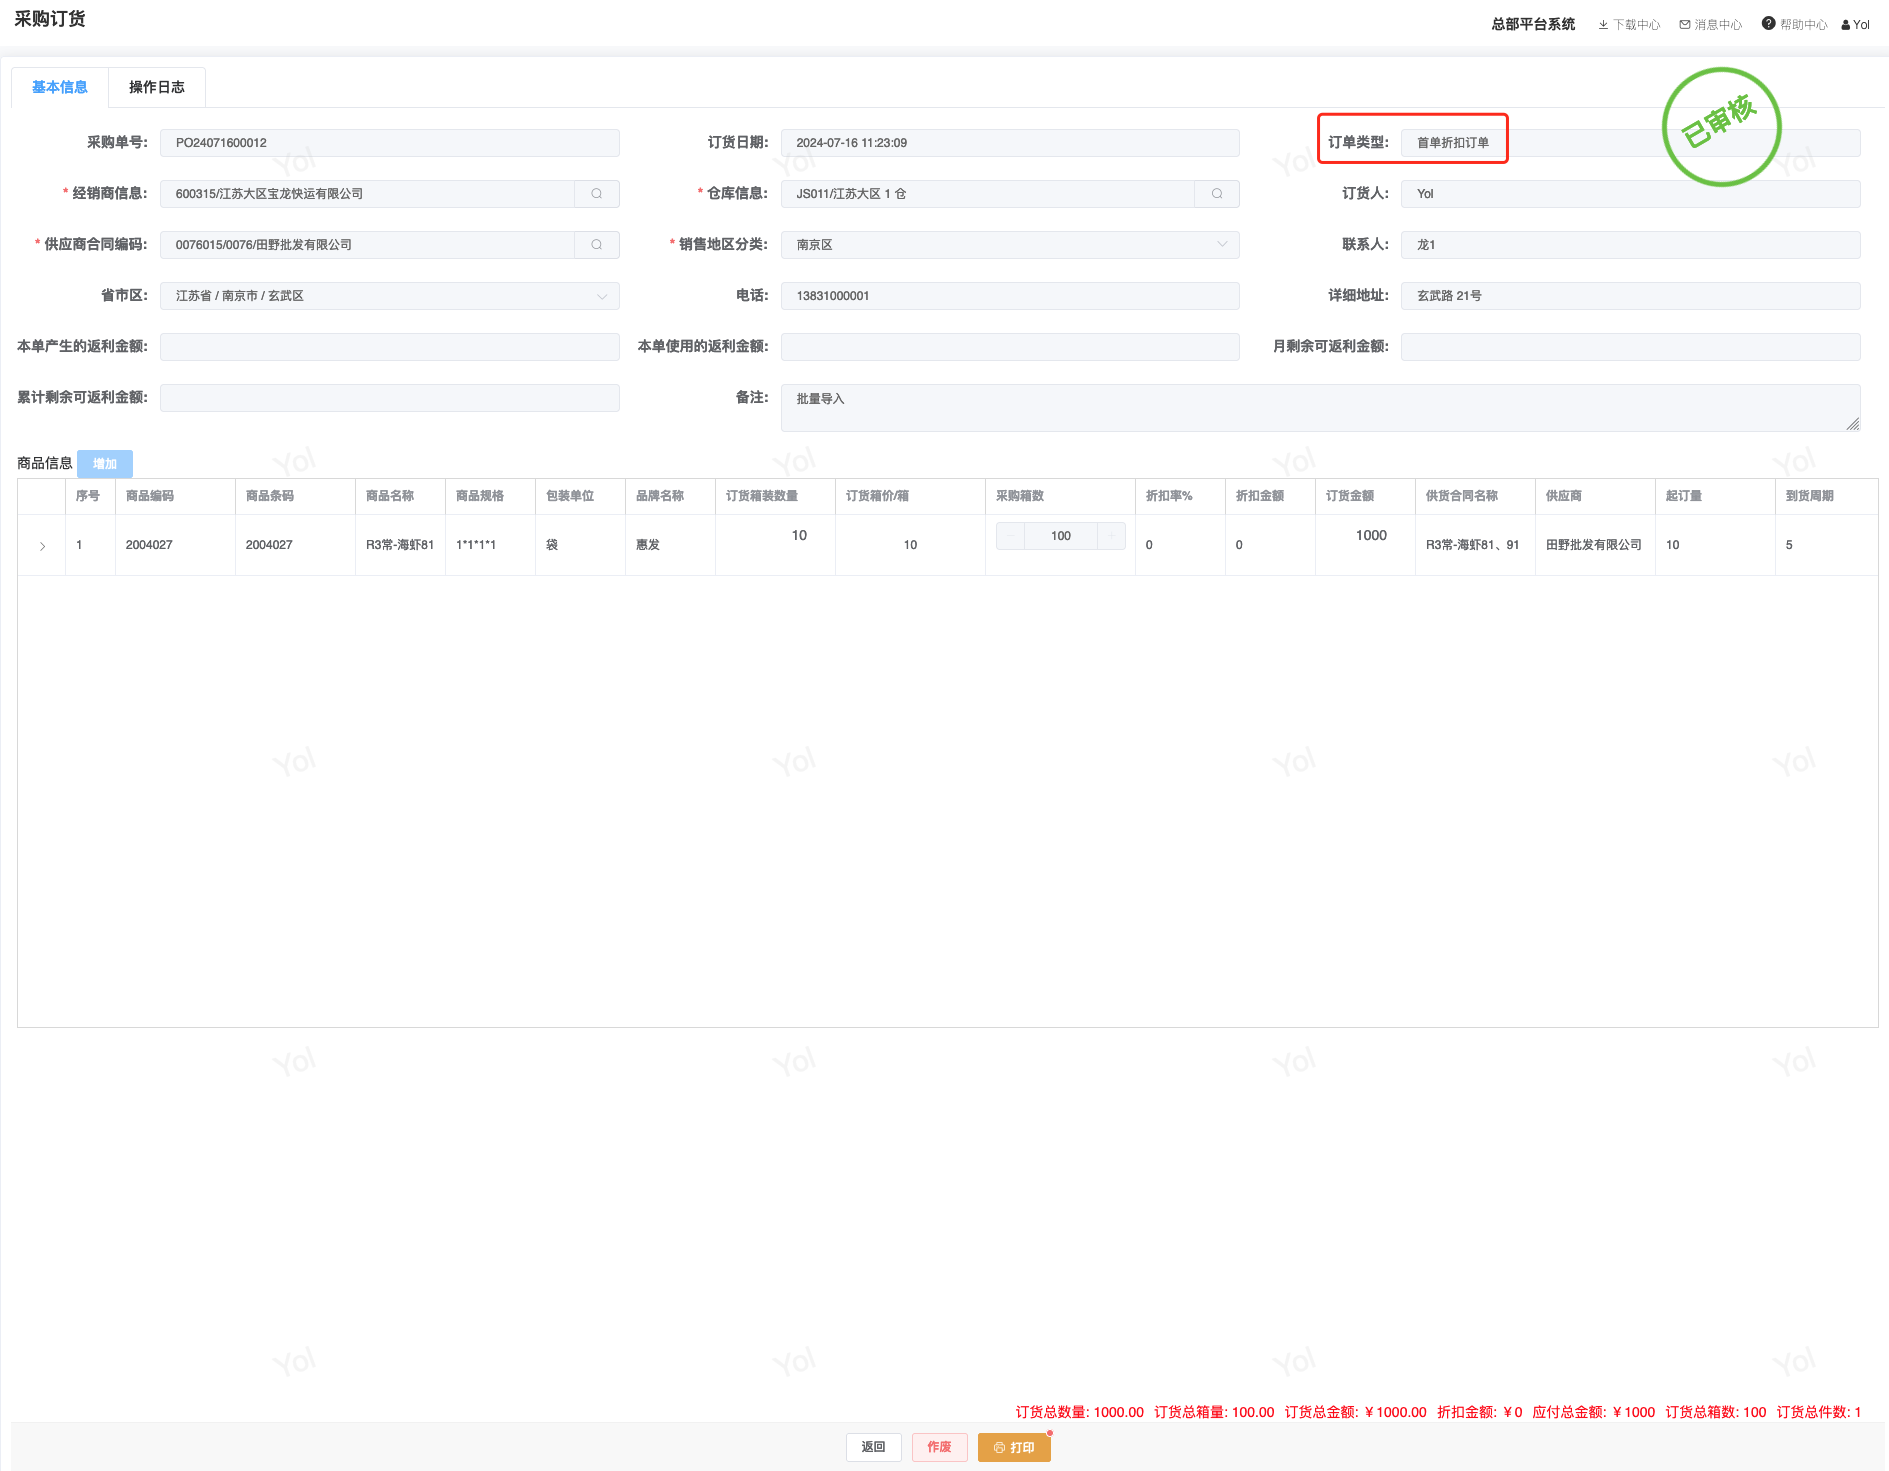1889x1471 pixels.
Task: Click 订货总箱数: 100 summary text
Action: 1716,1412
